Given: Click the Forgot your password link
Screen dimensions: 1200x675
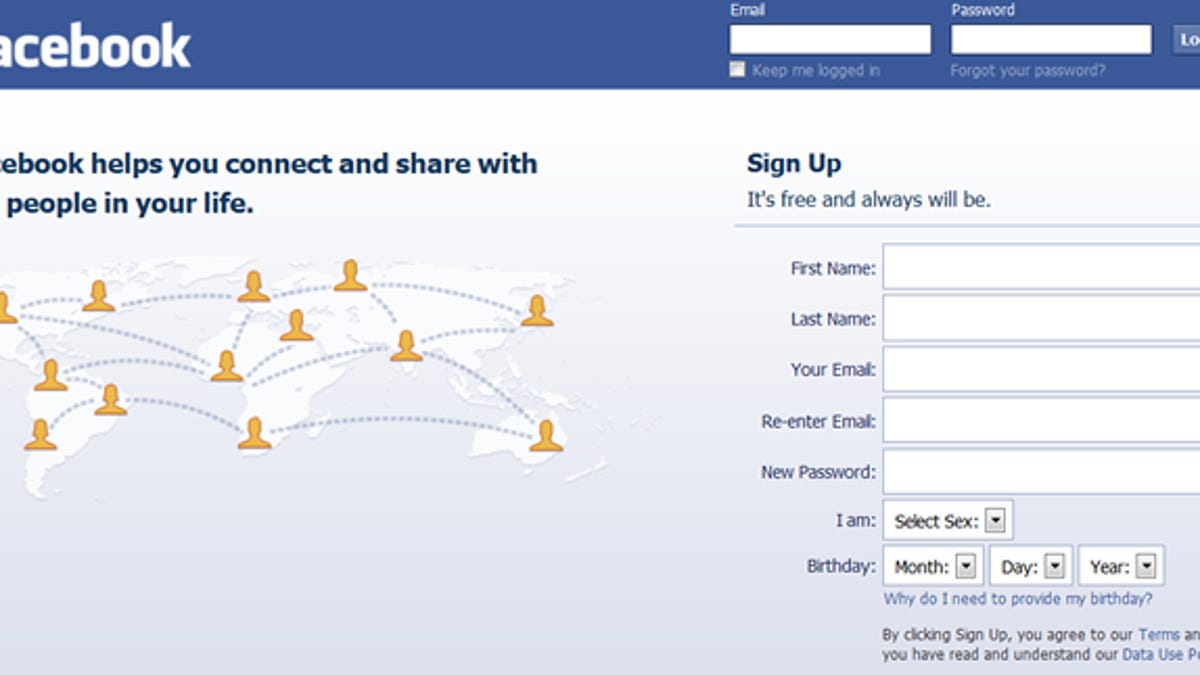Looking at the screenshot, I should [1028, 71].
